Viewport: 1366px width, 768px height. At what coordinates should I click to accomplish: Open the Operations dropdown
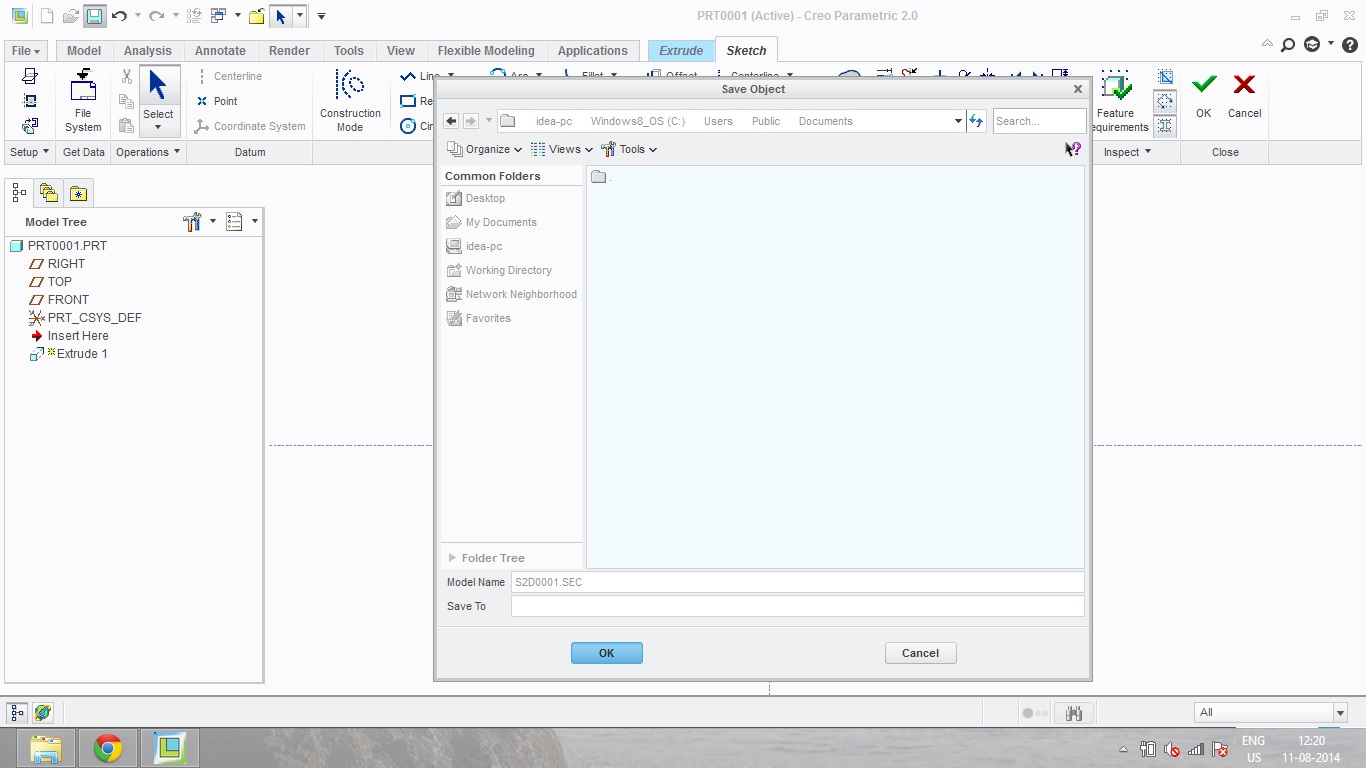(147, 152)
